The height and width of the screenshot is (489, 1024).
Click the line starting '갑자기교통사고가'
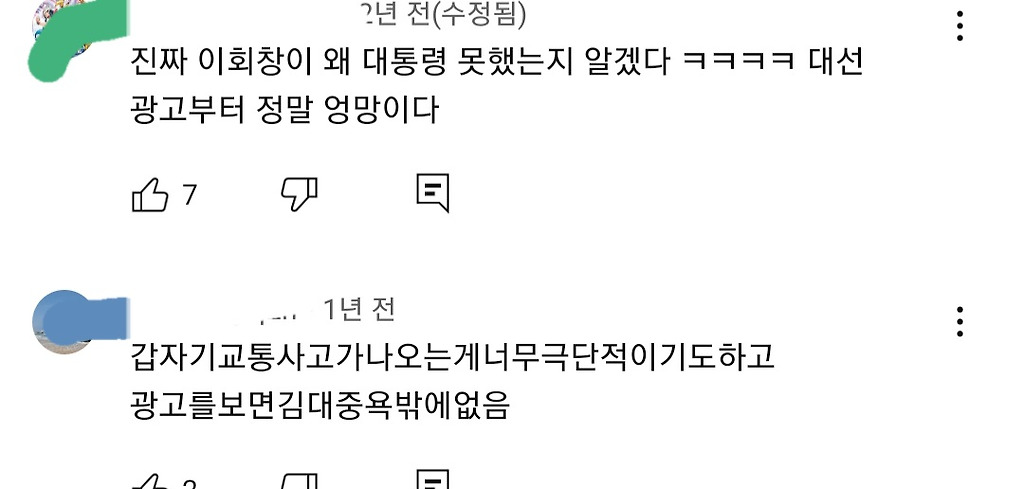coord(453,358)
